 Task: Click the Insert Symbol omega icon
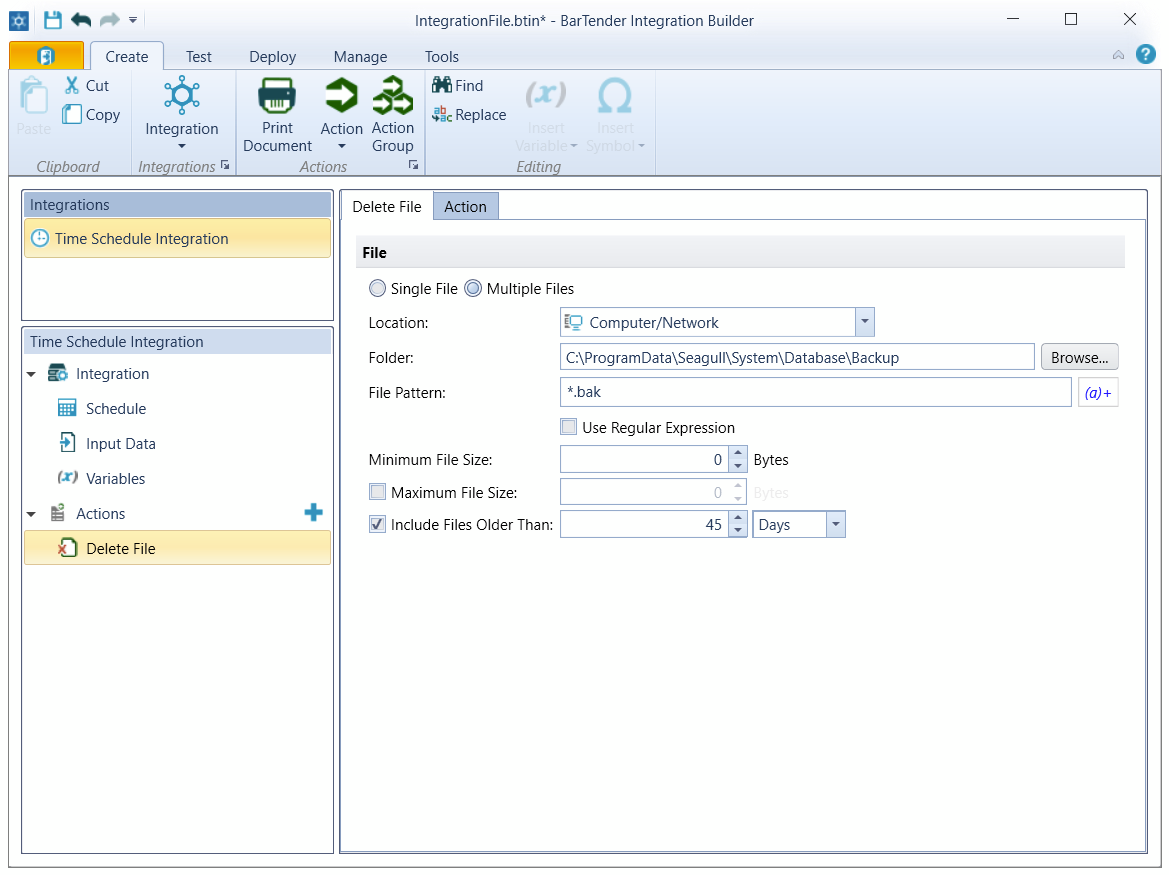(615, 95)
